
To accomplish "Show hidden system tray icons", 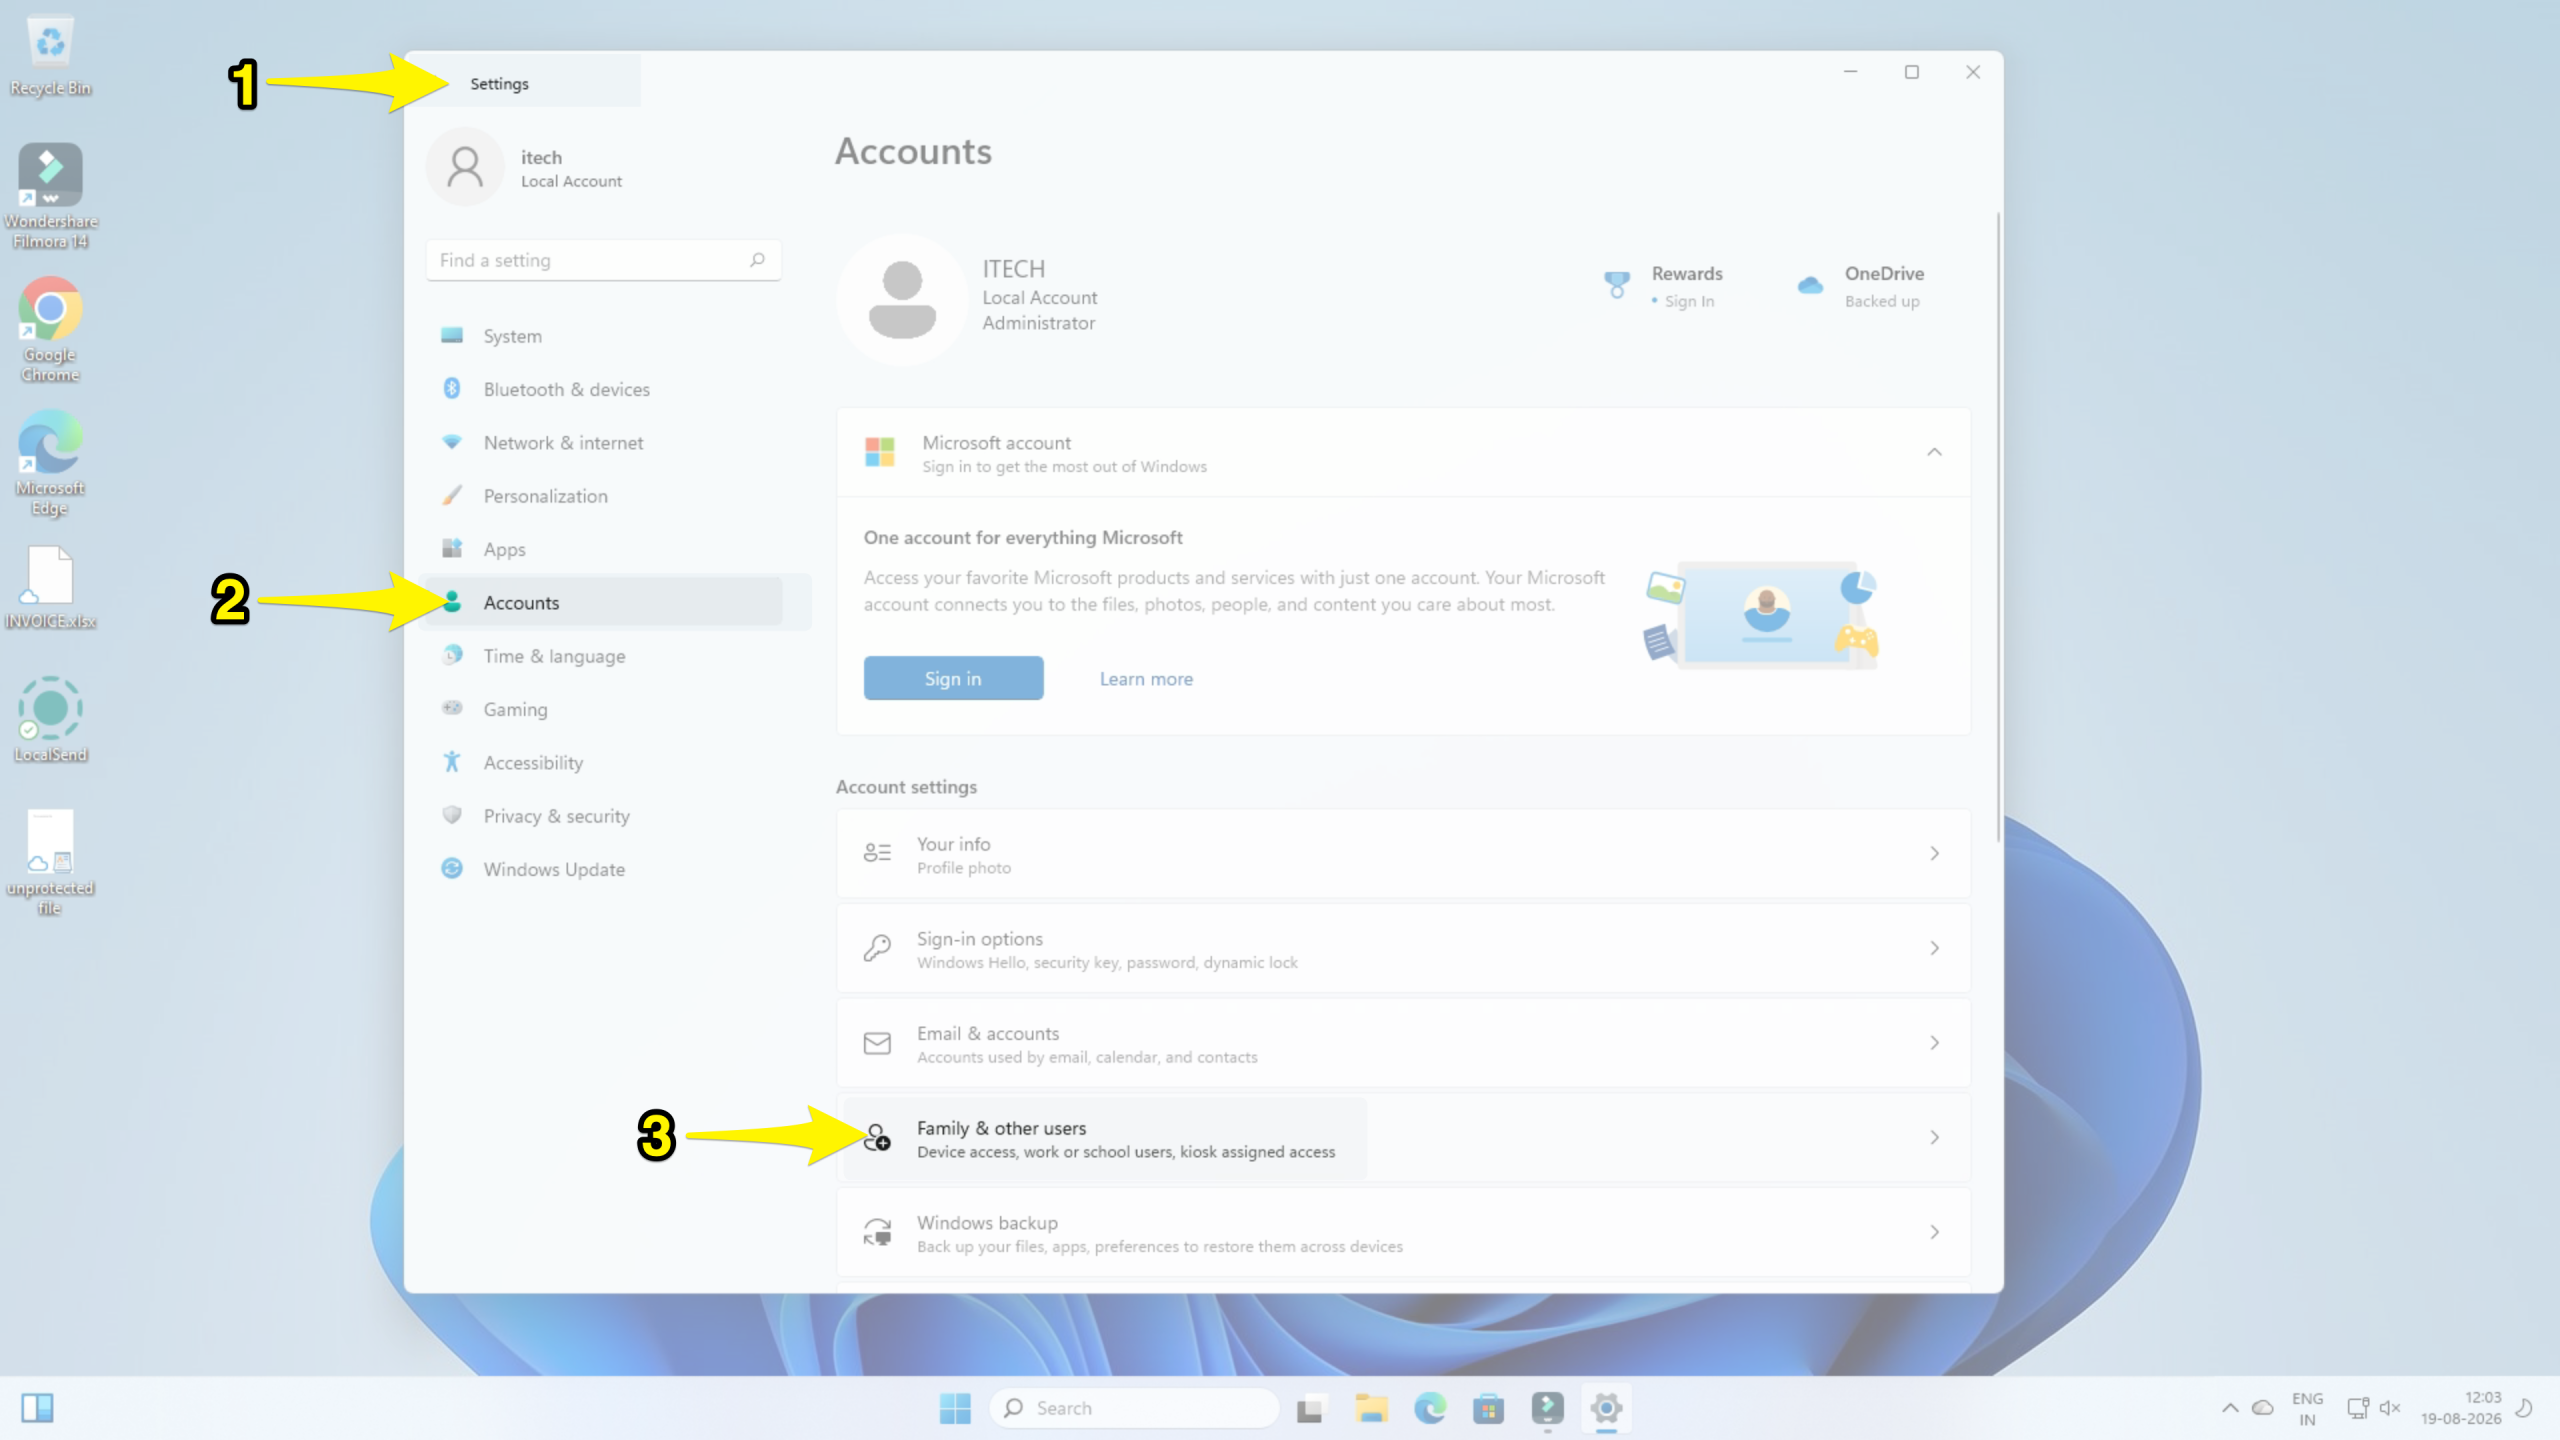I will tap(2230, 1408).
